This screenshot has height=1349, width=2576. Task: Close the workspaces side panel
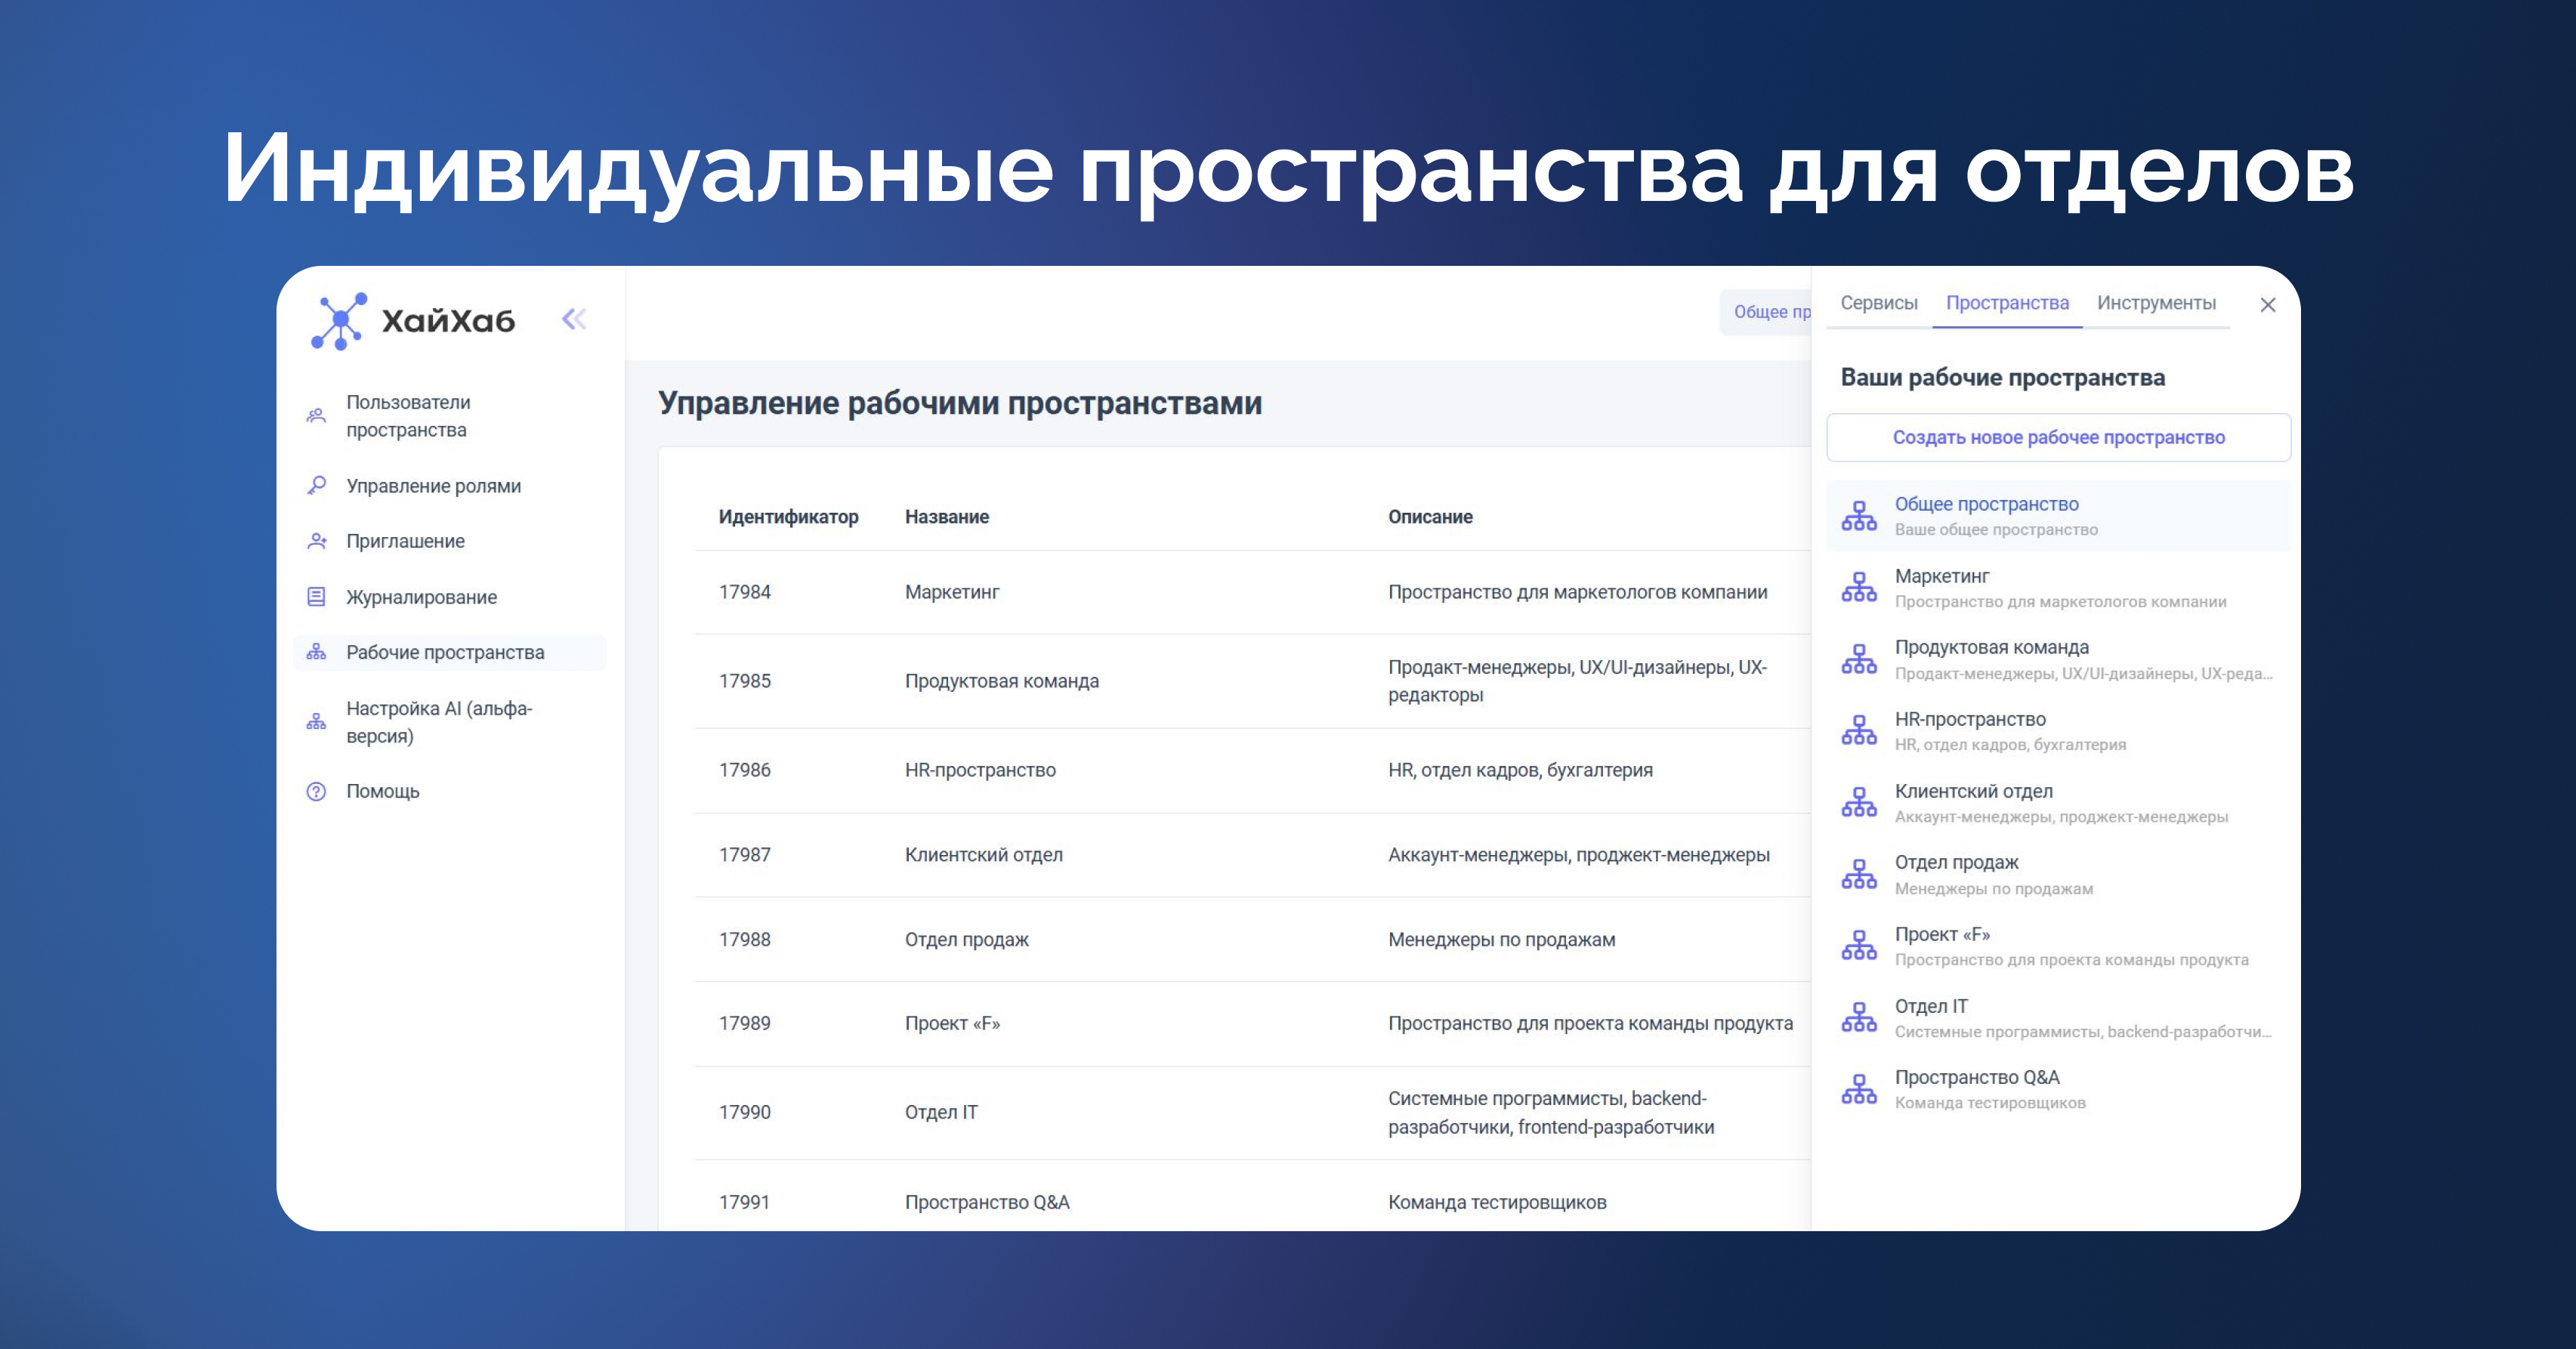tap(2267, 305)
